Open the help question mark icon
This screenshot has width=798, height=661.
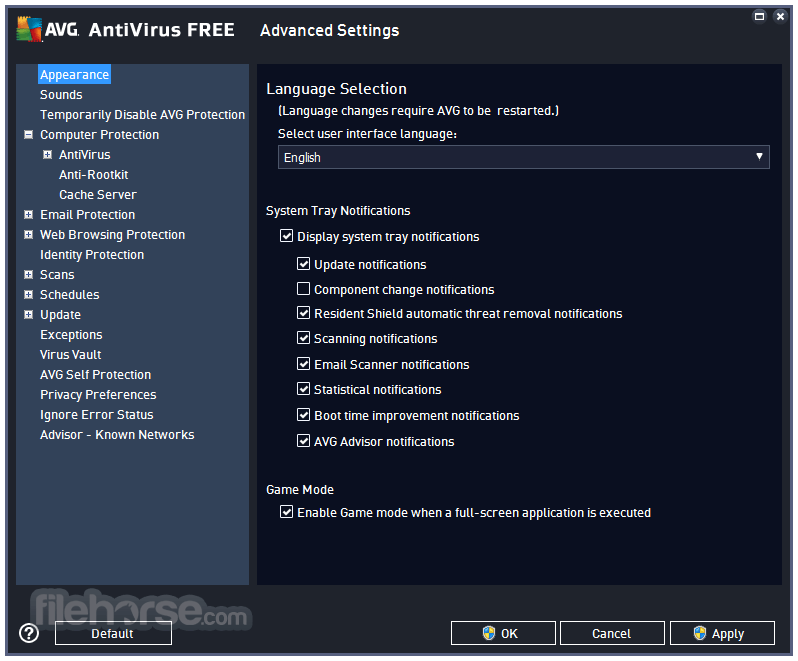coord(29,633)
